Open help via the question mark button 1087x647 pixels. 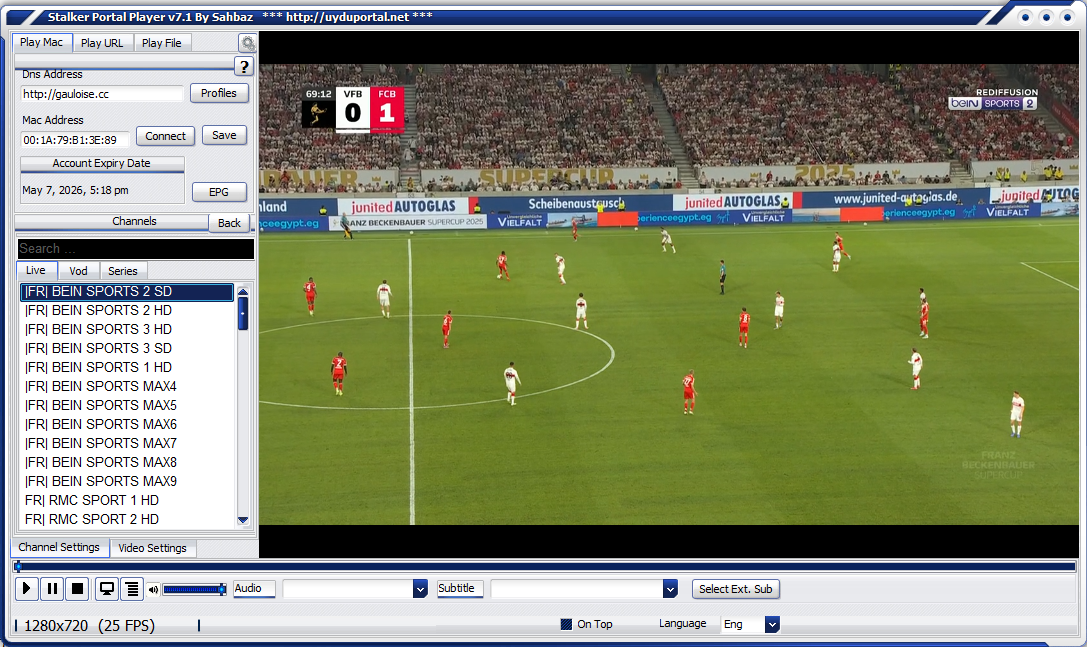(243, 67)
